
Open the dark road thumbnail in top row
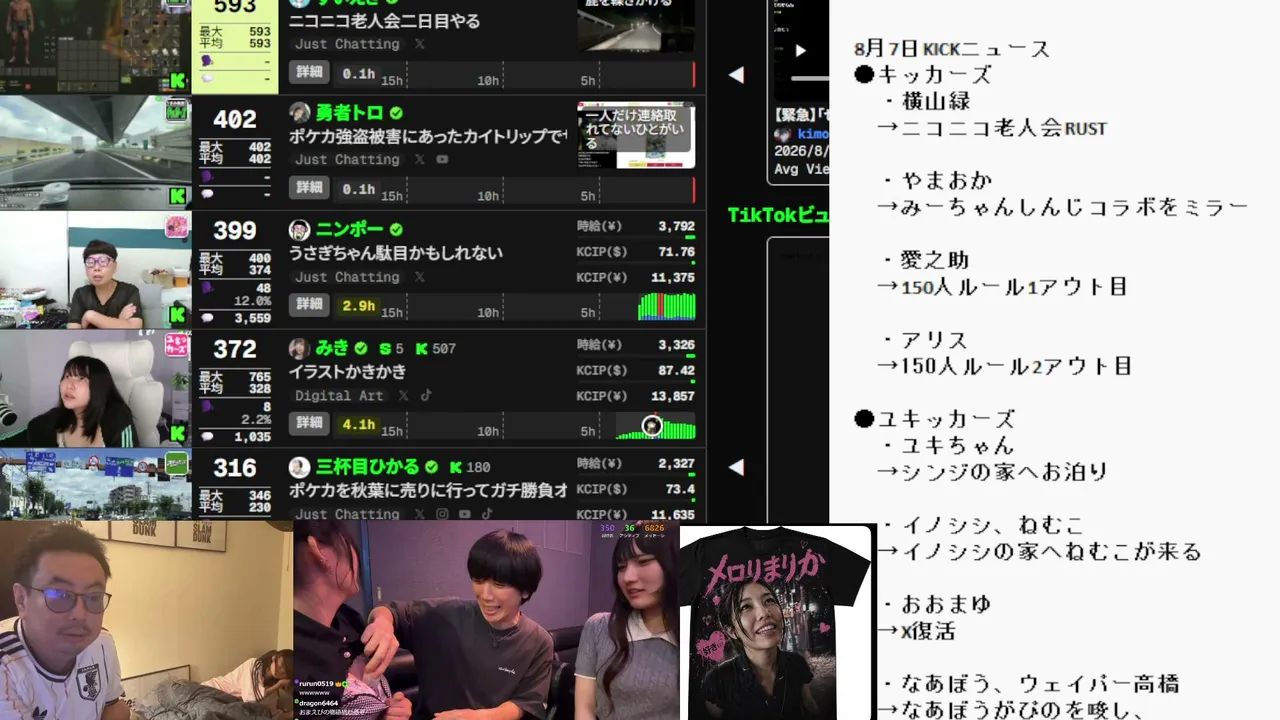[x=636, y=25]
